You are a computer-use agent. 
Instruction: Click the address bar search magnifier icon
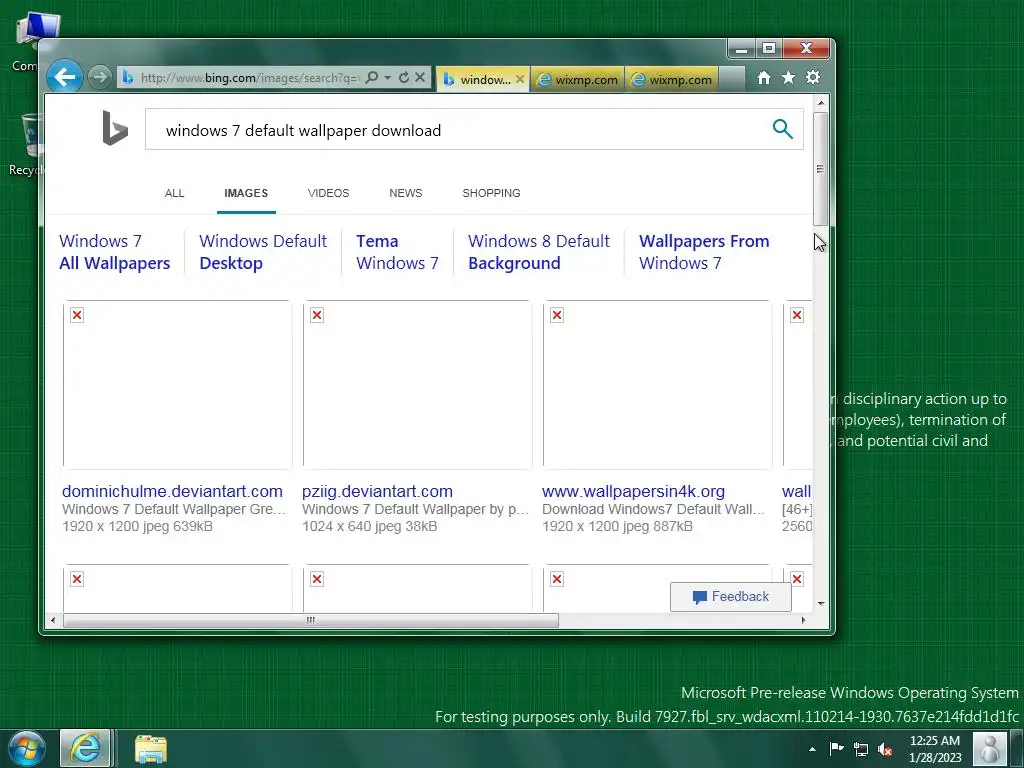click(372, 77)
